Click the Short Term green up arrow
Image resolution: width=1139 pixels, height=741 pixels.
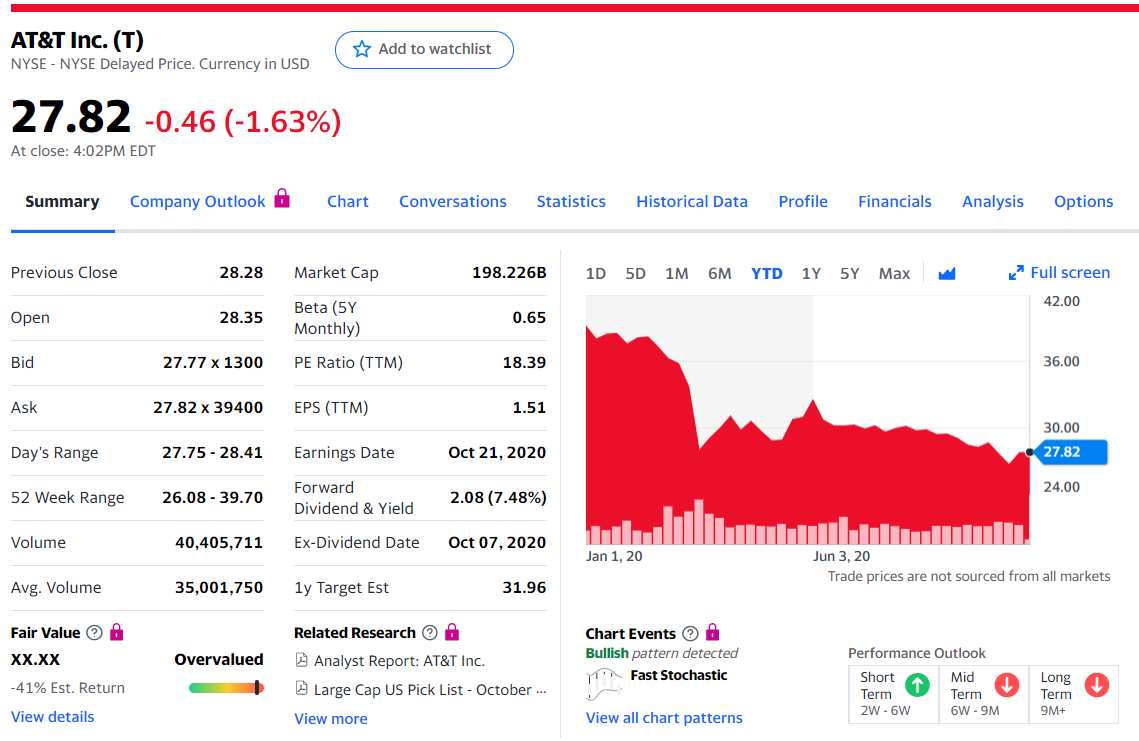click(917, 685)
